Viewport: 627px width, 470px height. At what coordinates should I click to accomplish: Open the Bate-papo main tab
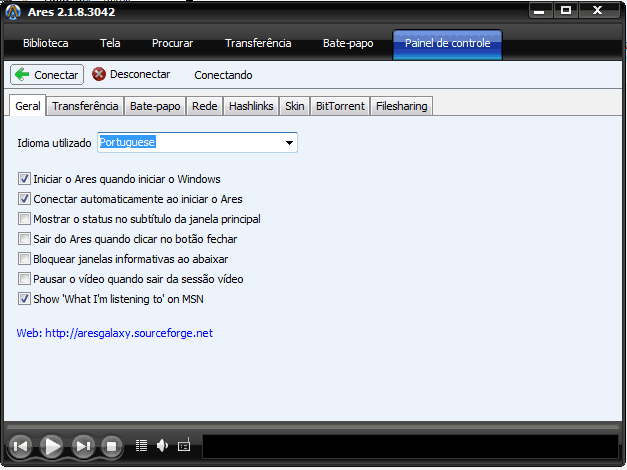[348, 43]
